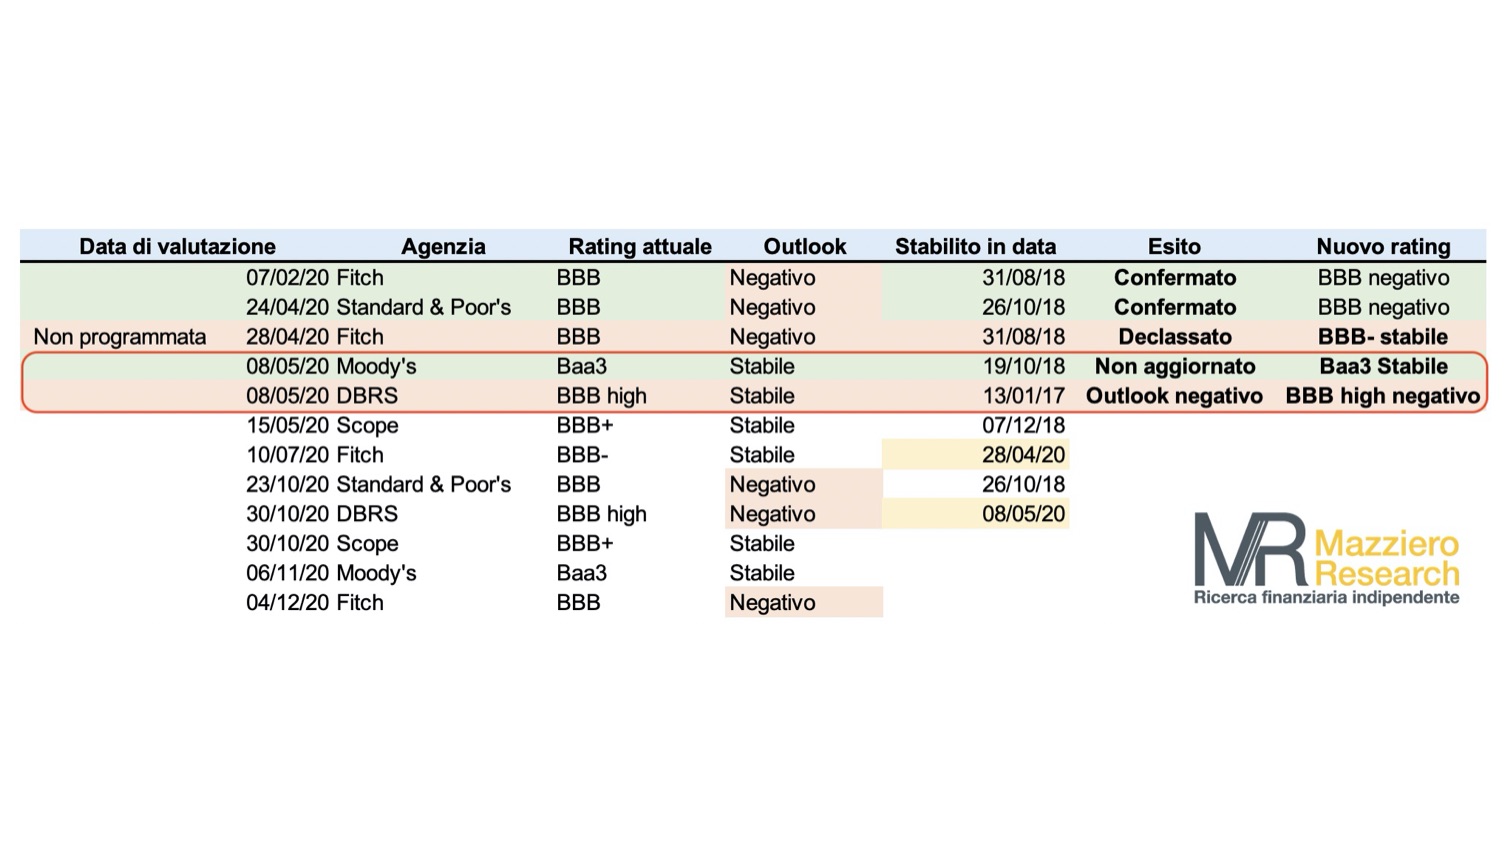Click the 'Nuovo rating' header
This screenshot has height=844, width=1510.
(x=1383, y=247)
